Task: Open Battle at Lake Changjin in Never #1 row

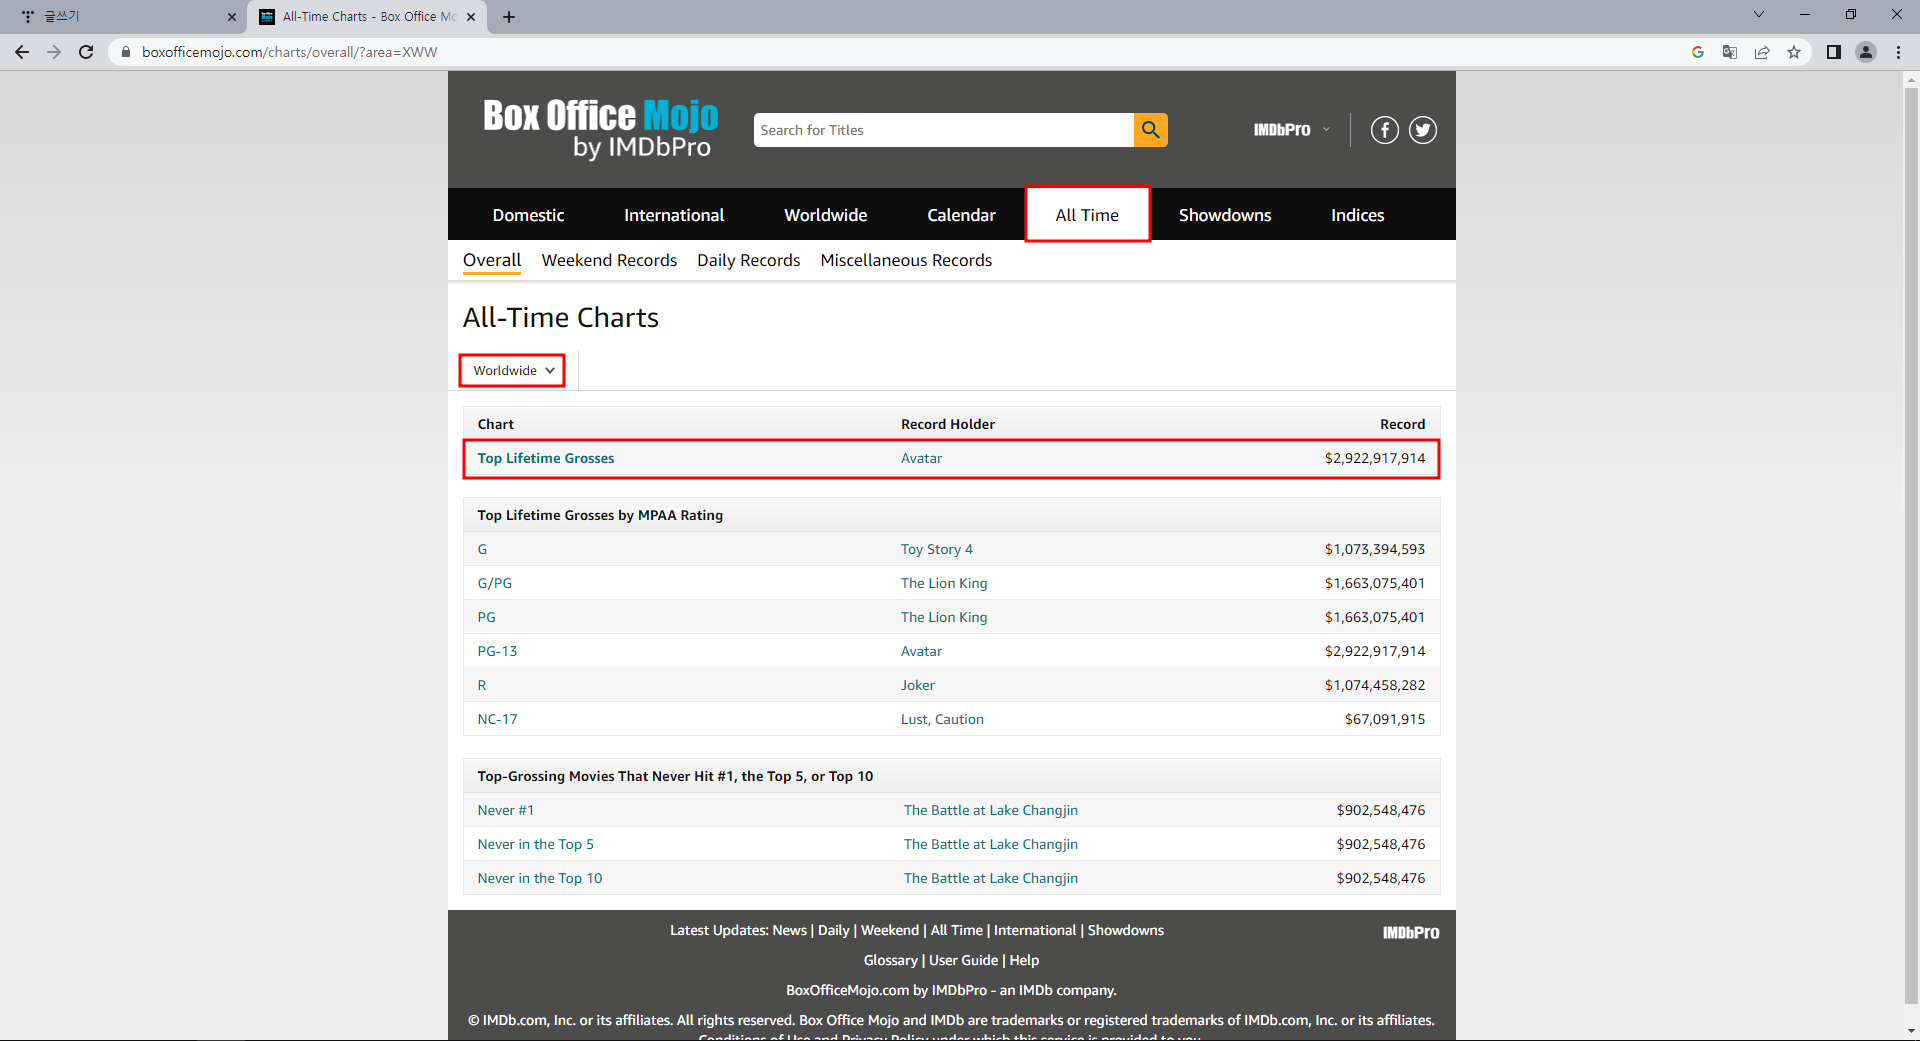Action: (x=990, y=810)
